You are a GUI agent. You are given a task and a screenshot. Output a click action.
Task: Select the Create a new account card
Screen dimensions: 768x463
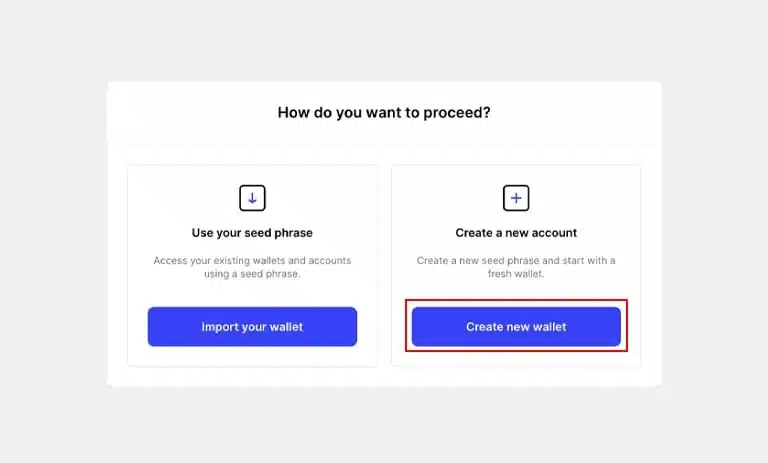(516, 266)
